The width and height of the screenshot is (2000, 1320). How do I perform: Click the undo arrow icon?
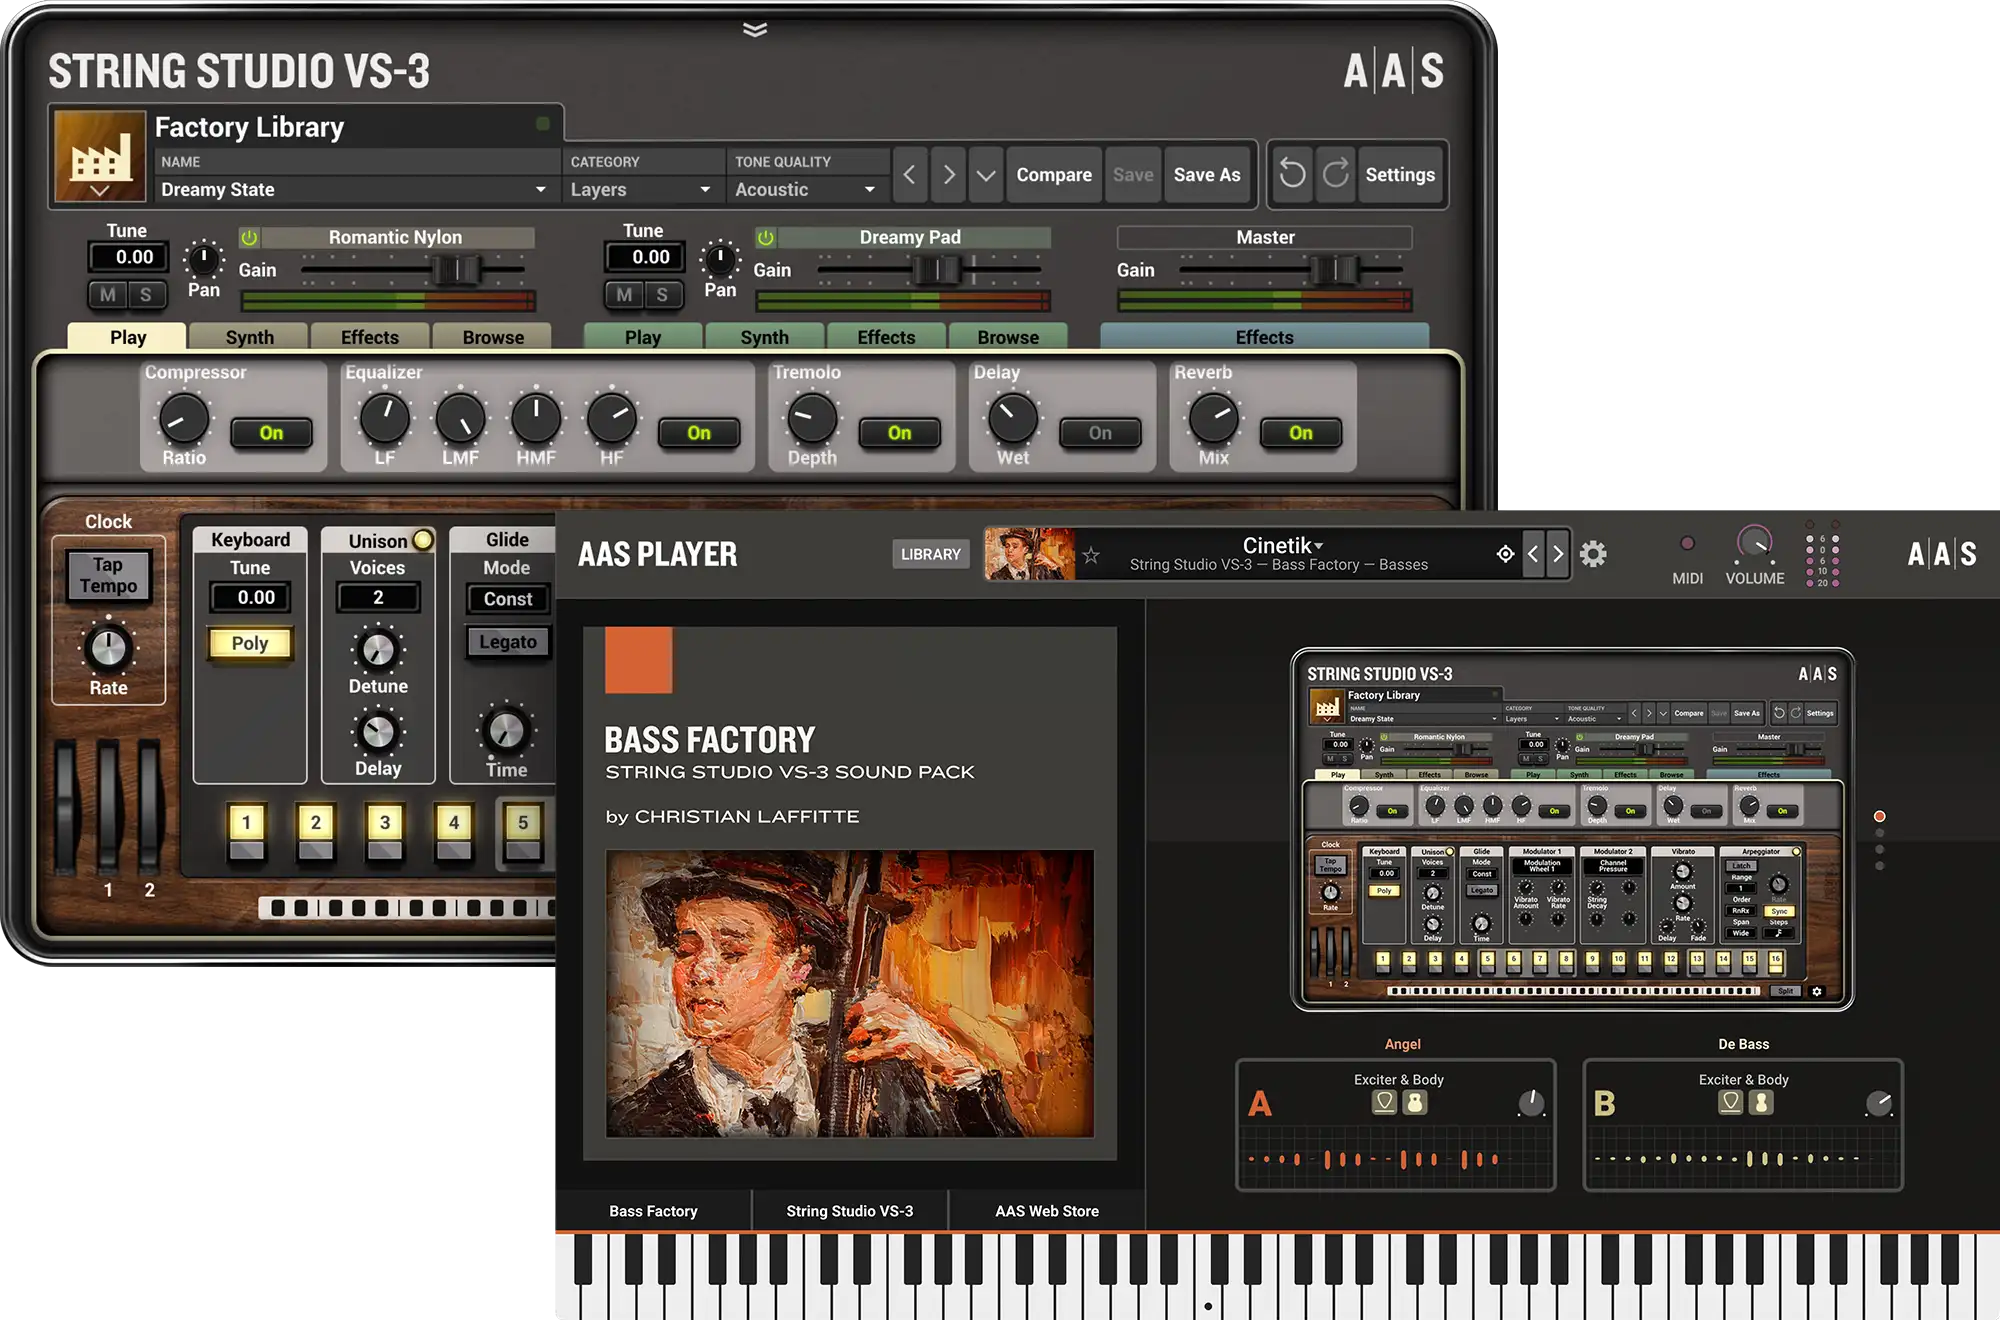(1292, 174)
